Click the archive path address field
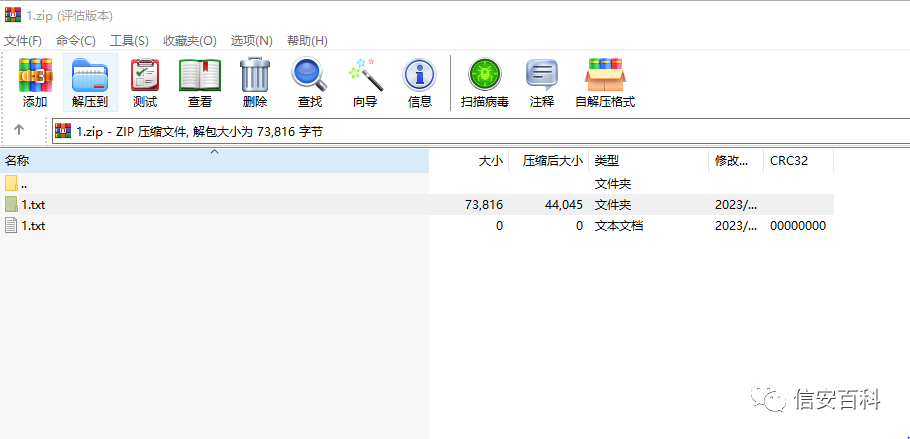This screenshot has height=439, width=910. click(481, 131)
